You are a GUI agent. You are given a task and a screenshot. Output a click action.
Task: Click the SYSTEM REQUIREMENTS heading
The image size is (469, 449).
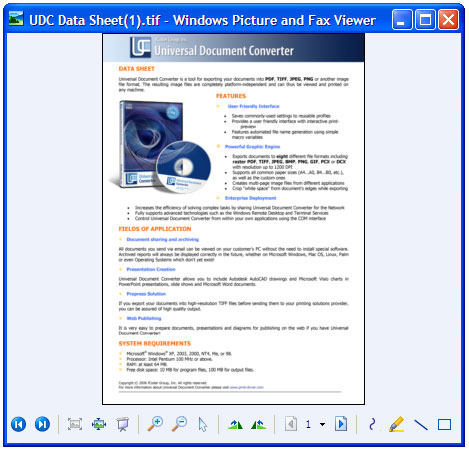pyautogui.click(x=155, y=344)
